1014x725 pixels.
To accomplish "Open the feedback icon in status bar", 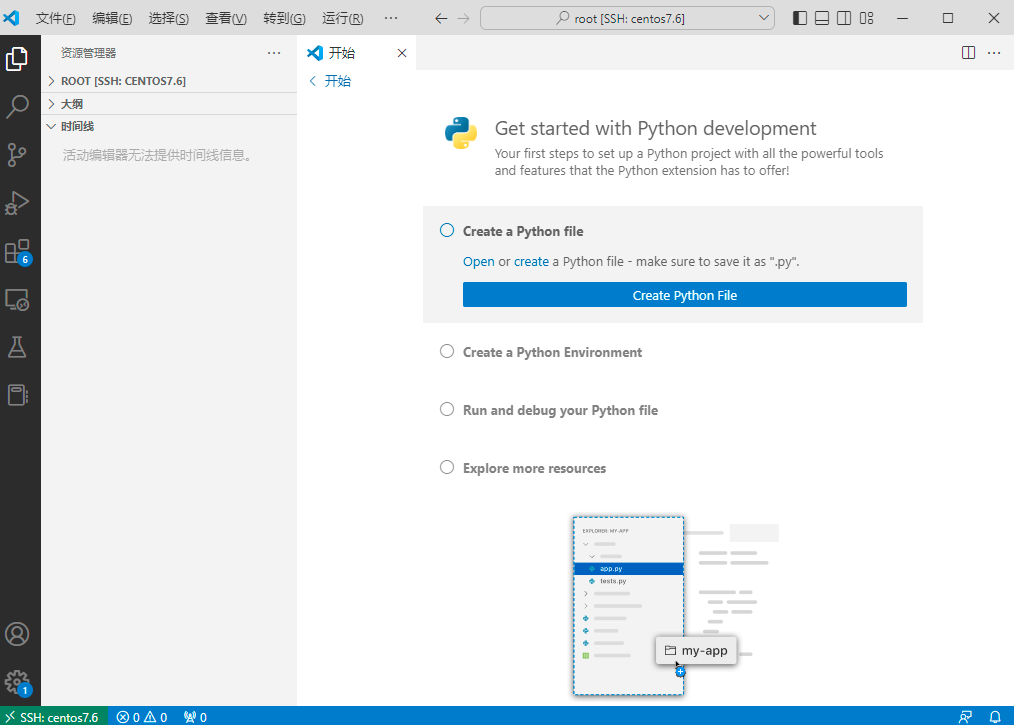I will (965, 717).
